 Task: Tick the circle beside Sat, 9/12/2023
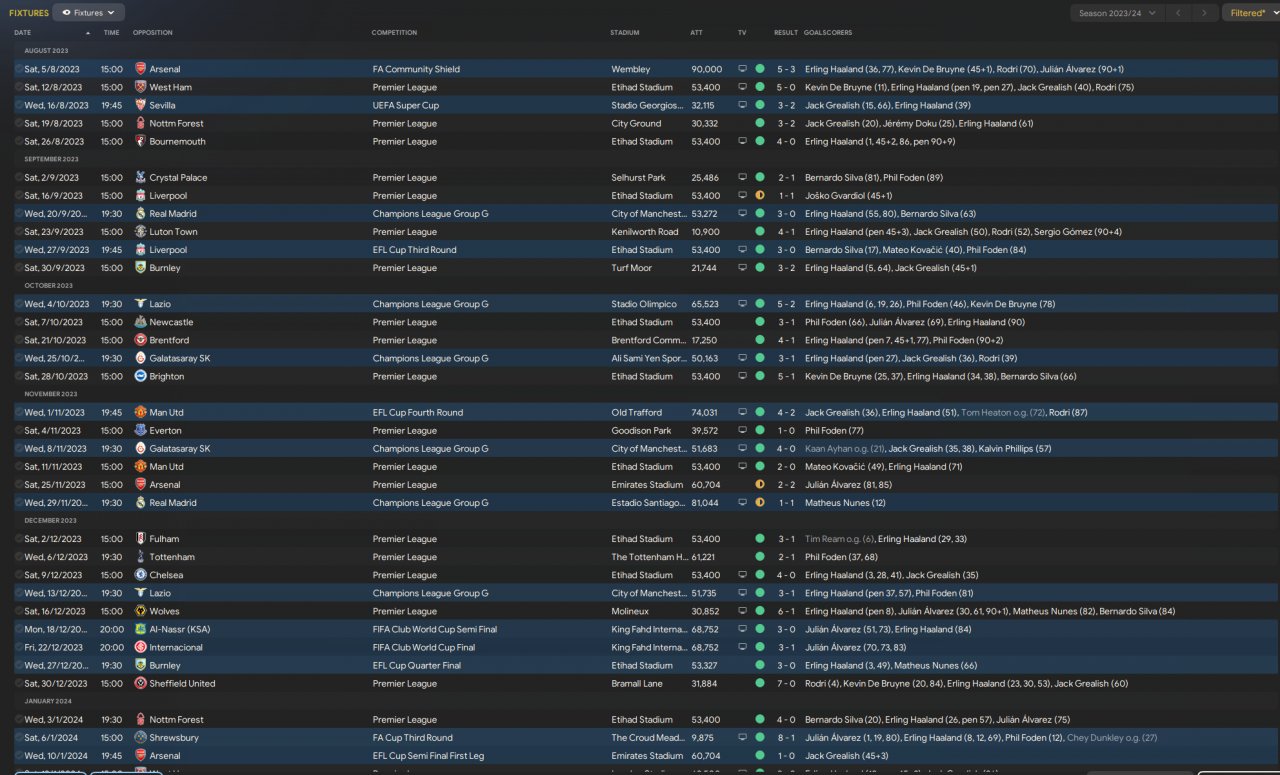point(18,575)
